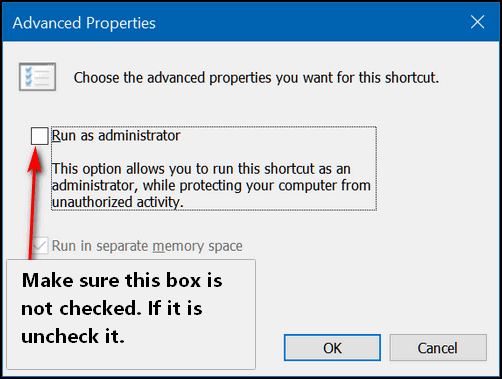Click the 'Make sure this box is' callout line
This screenshot has height=379, width=502.
(x=122, y=280)
